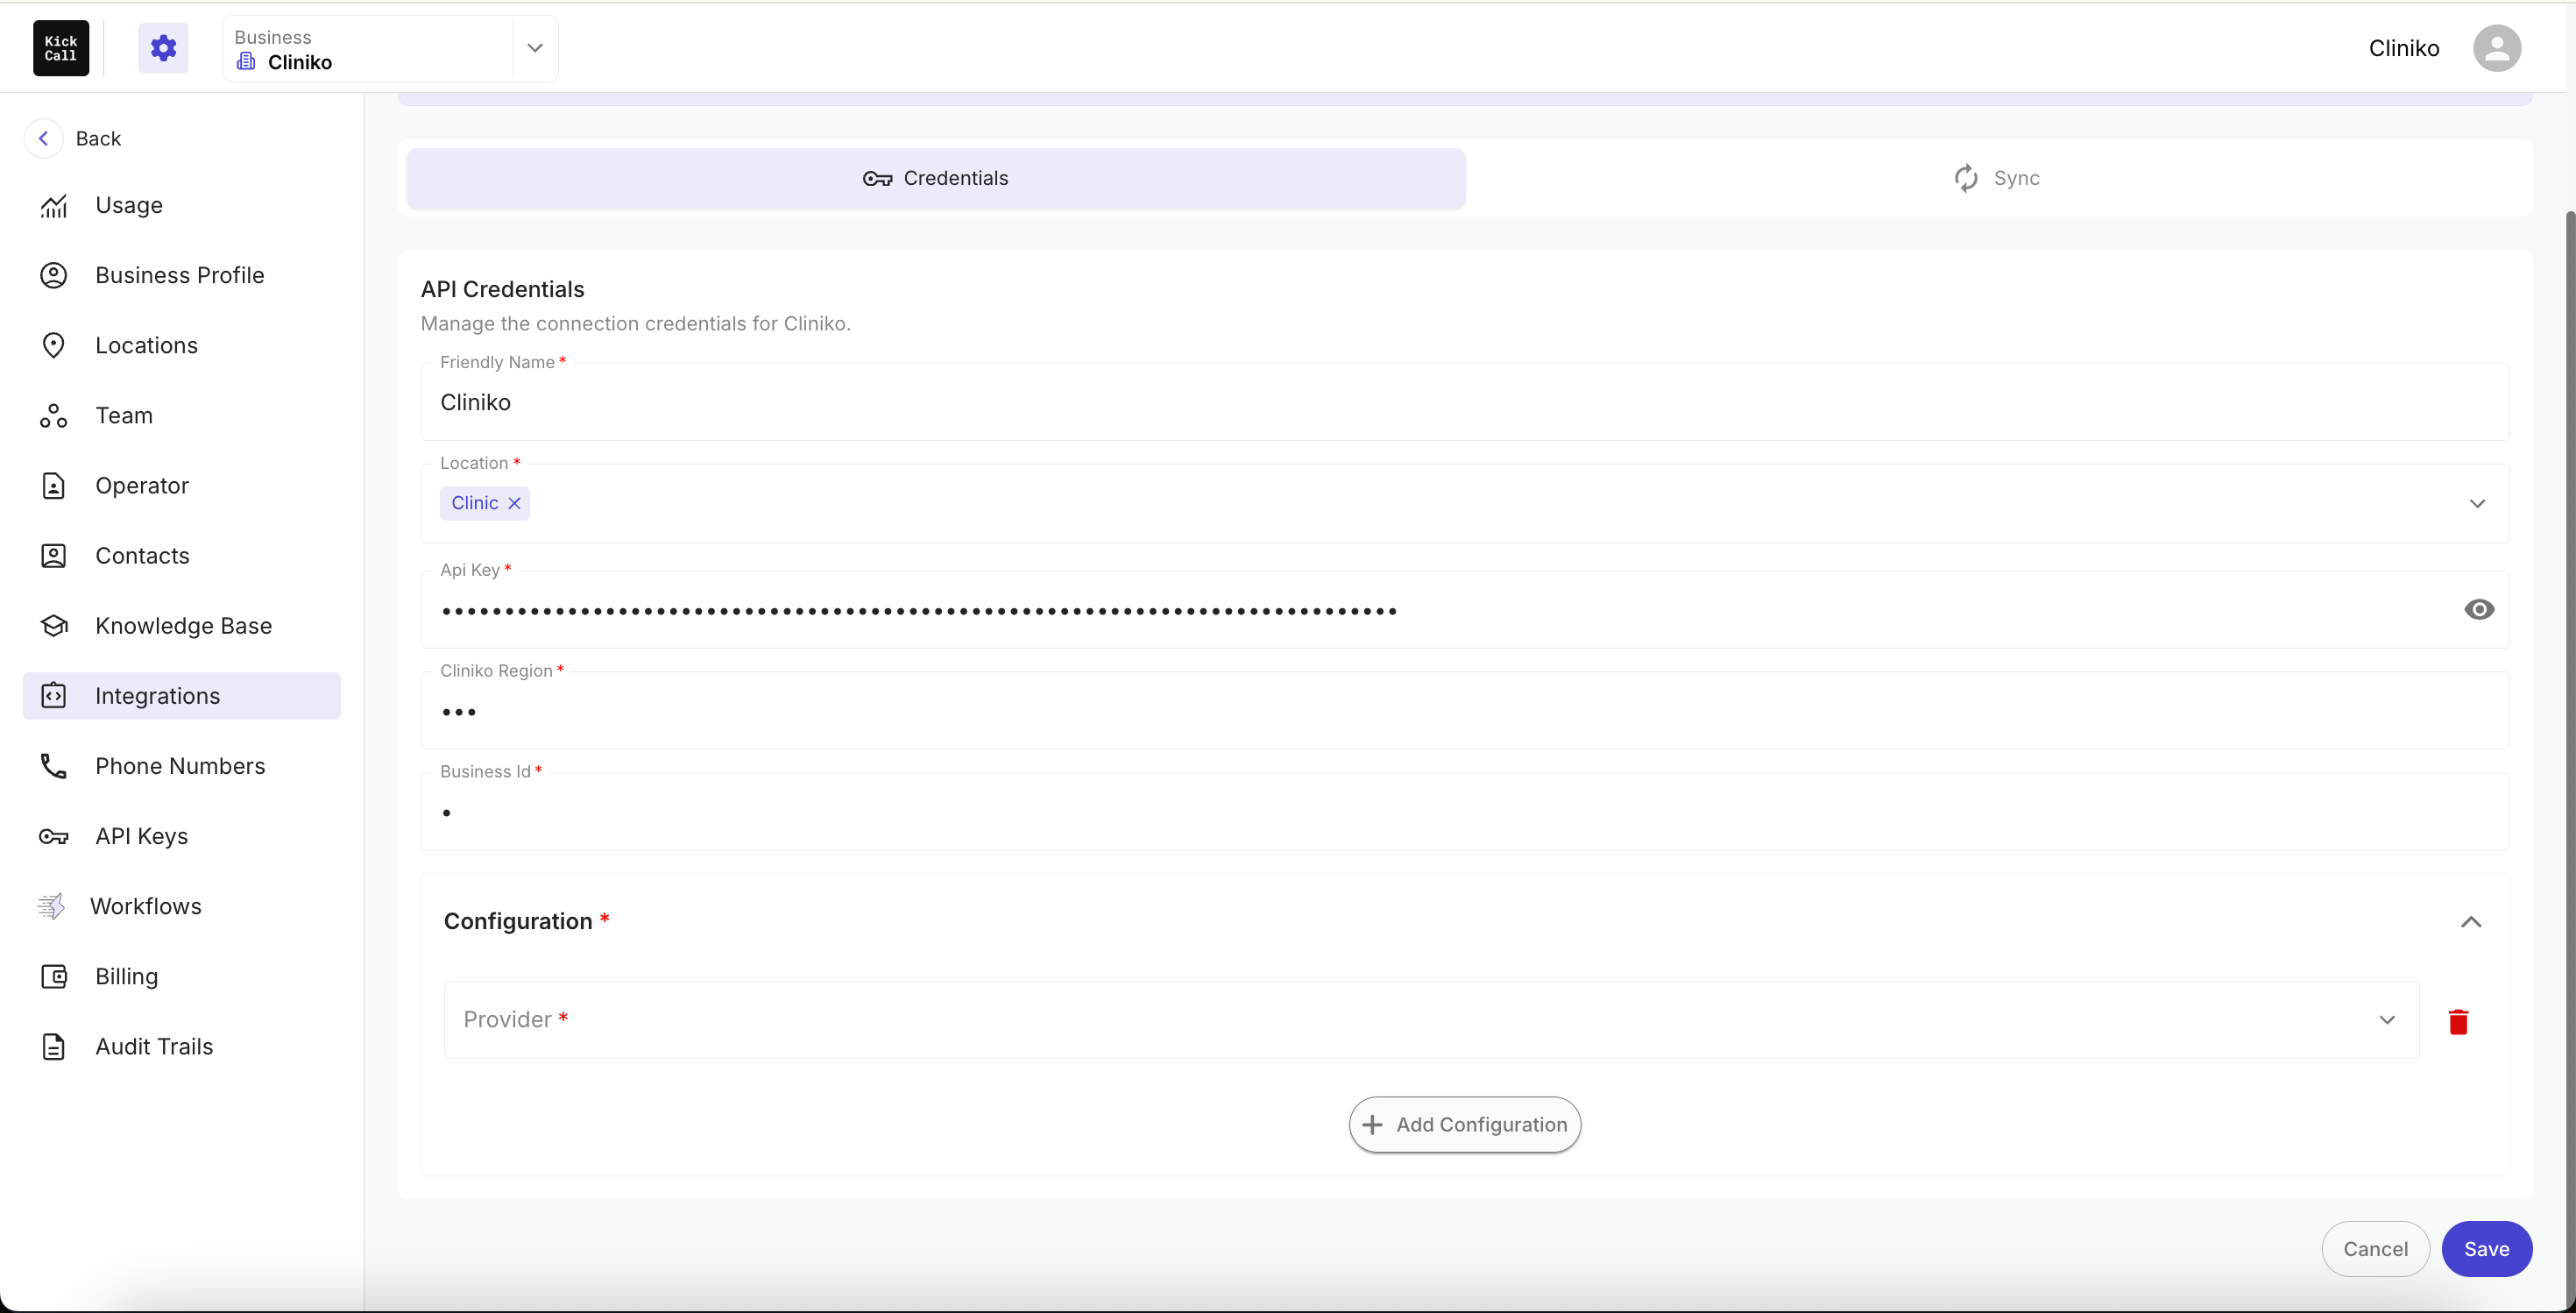Image resolution: width=2576 pixels, height=1313 pixels.
Task: Click the Business Profile icon
Action: tap(54, 275)
